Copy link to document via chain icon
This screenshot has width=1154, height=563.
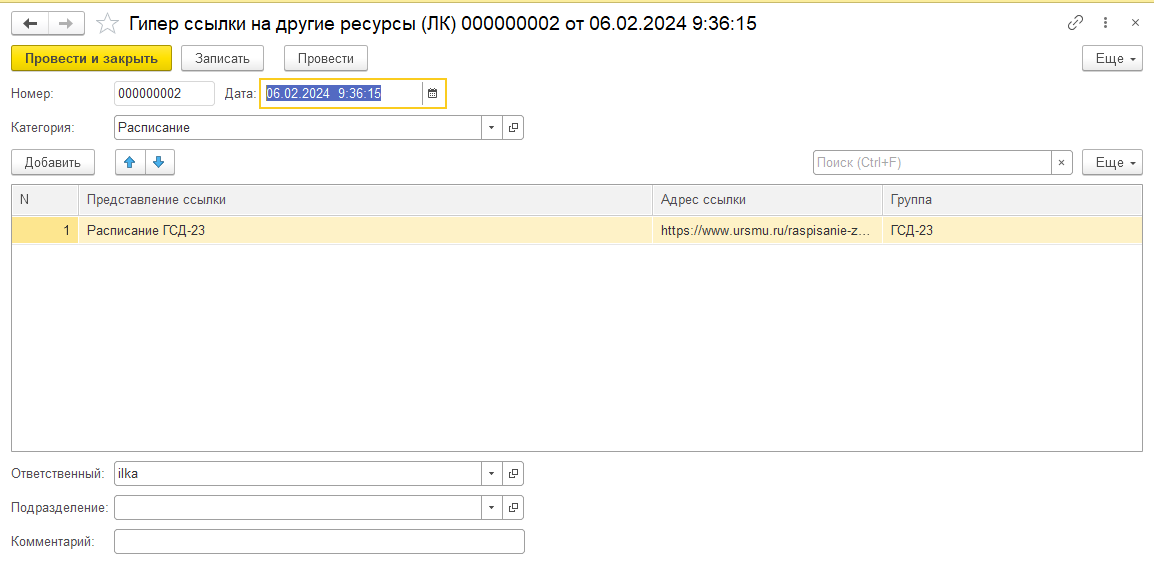tap(1076, 23)
